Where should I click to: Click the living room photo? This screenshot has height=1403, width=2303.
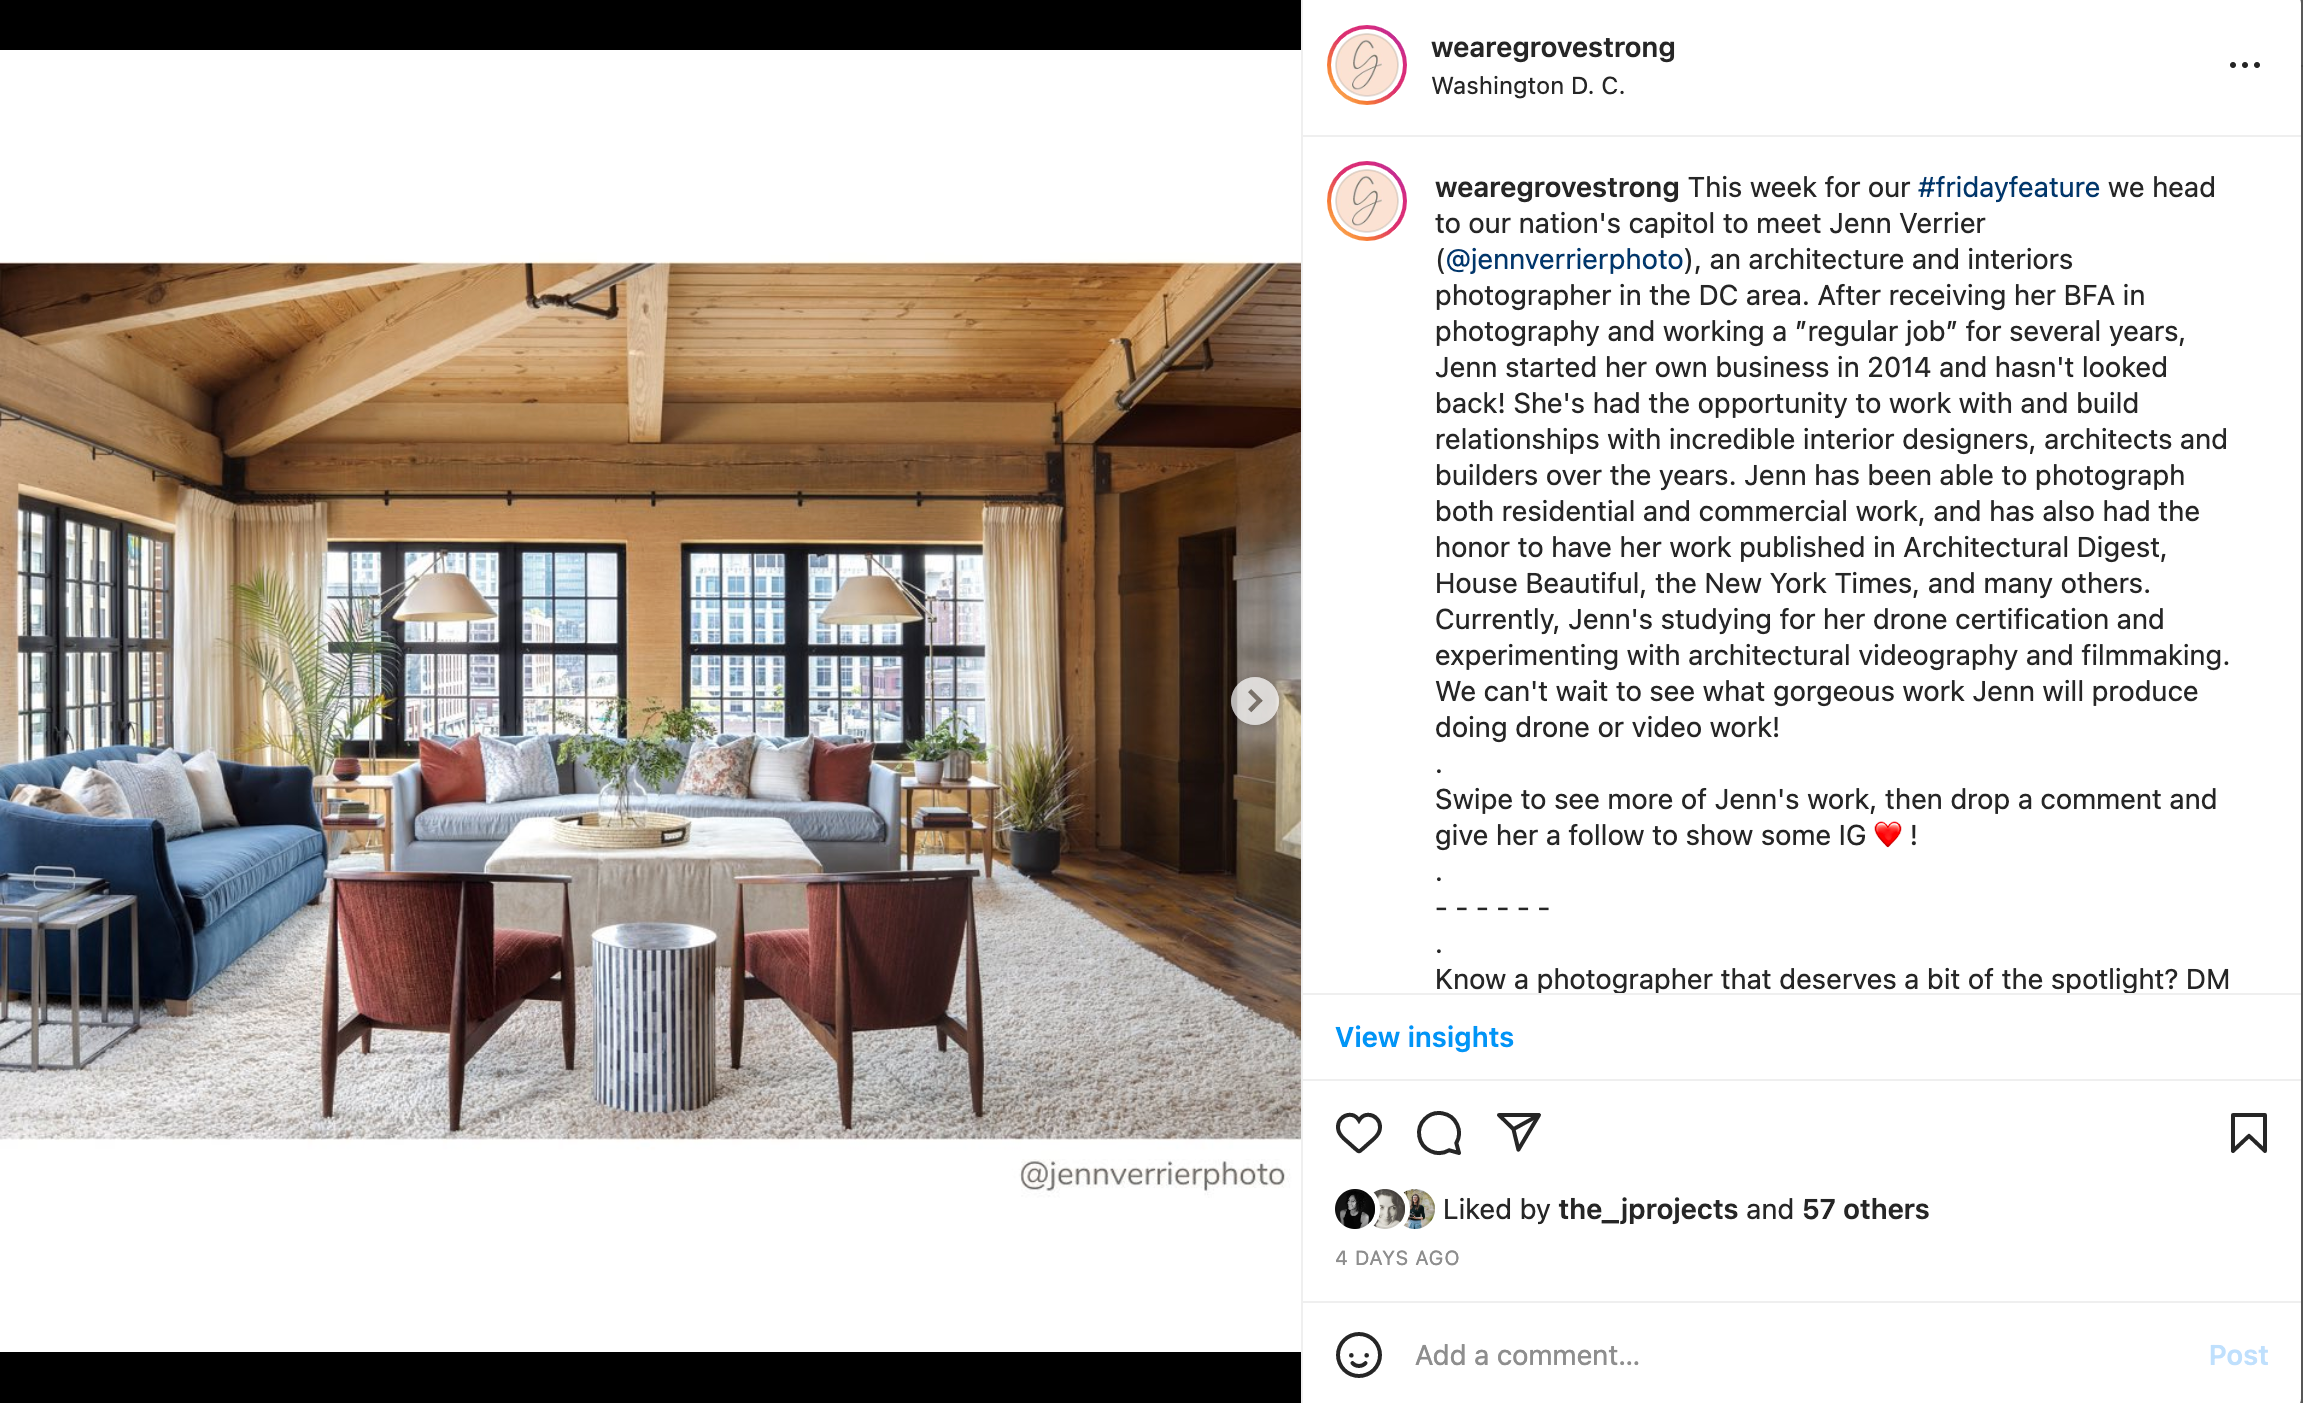coord(650,701)
